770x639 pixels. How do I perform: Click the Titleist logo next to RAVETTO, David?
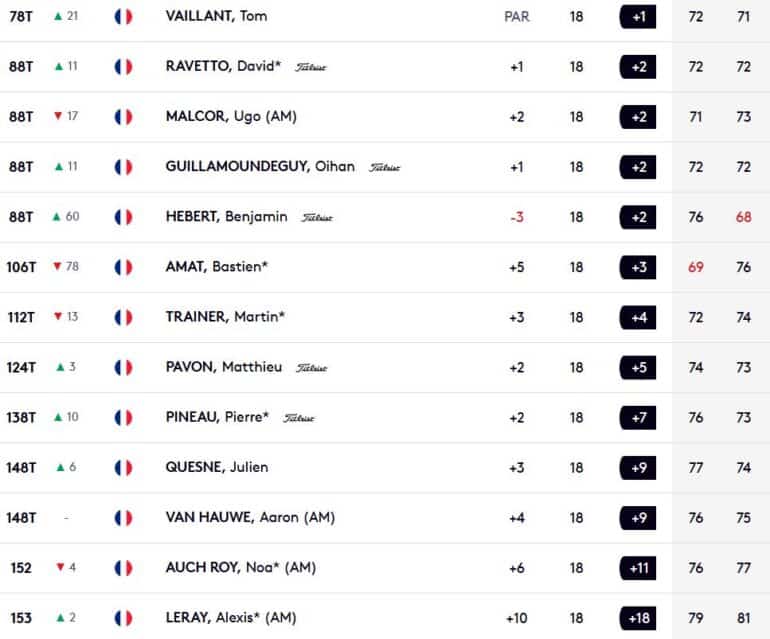(310, 67)
